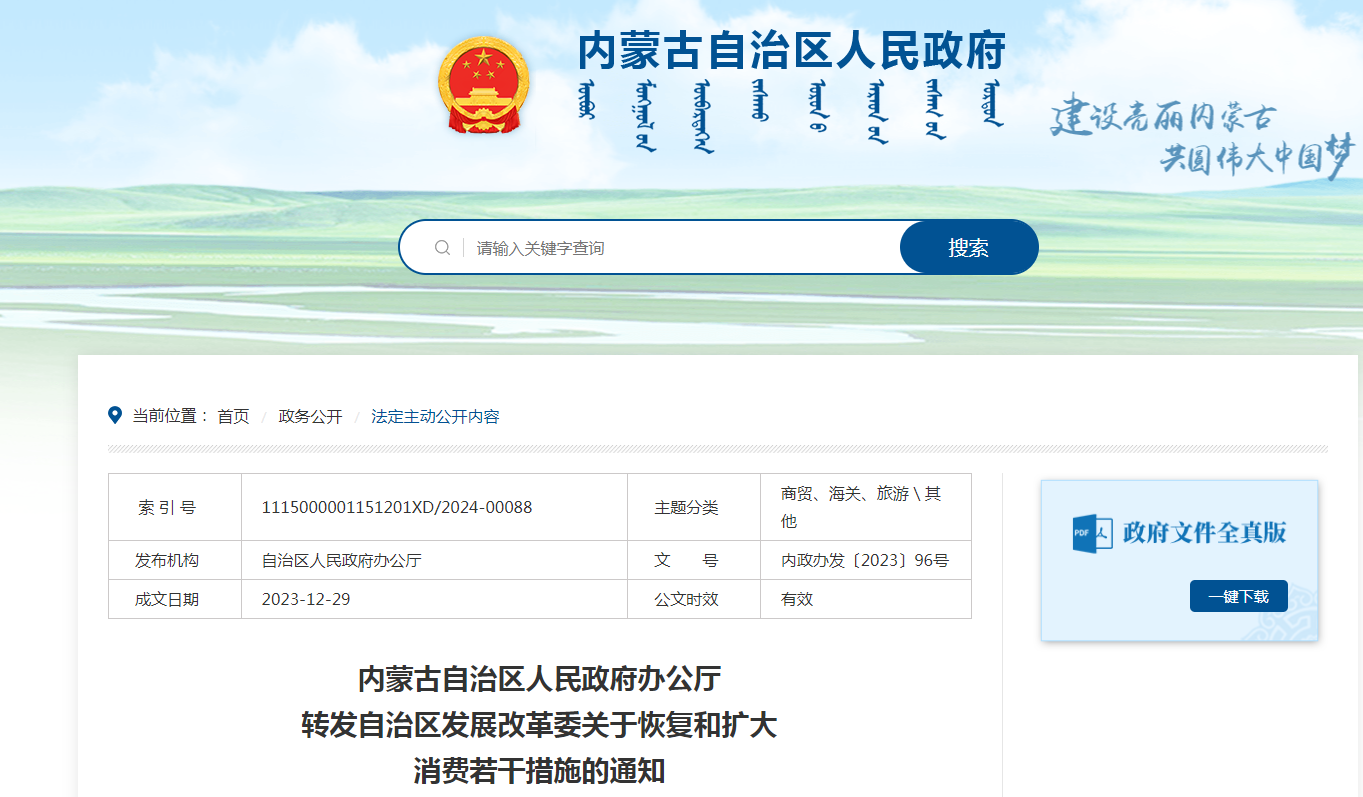The height and width of the screenshot is (797, 1363).
Task: Click the 建设亮丽内蒙古 slogan image
Action: point(1200,140)
